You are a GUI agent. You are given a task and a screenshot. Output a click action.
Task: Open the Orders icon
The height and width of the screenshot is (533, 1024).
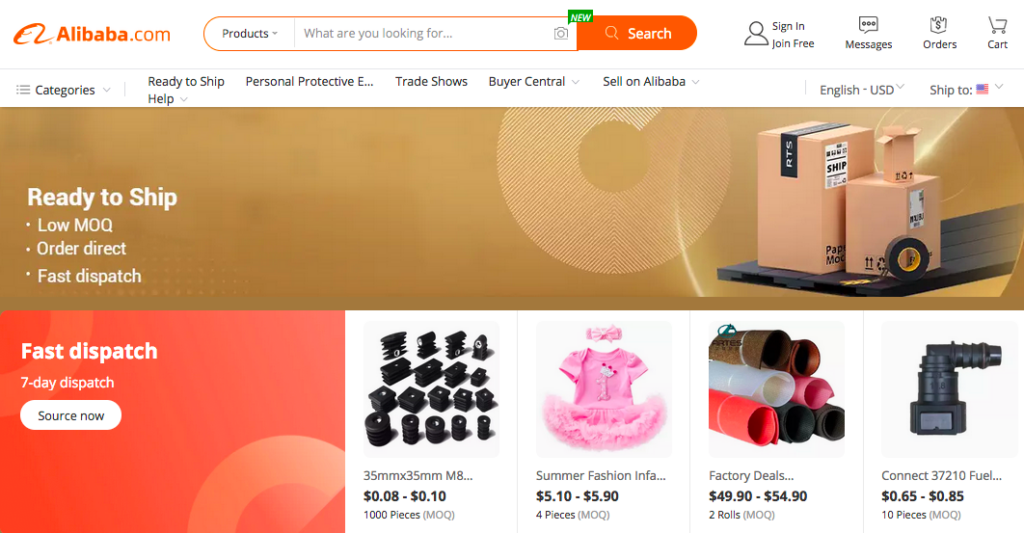(939, 25)
